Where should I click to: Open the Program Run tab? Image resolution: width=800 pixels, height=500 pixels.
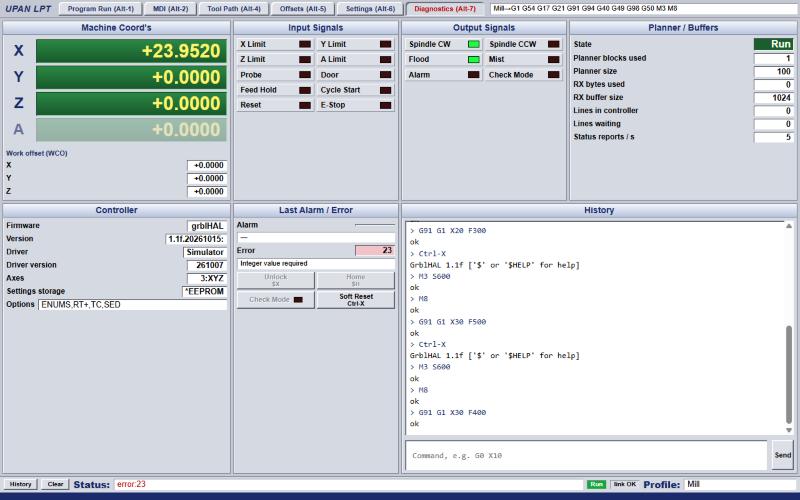point(101,9)
